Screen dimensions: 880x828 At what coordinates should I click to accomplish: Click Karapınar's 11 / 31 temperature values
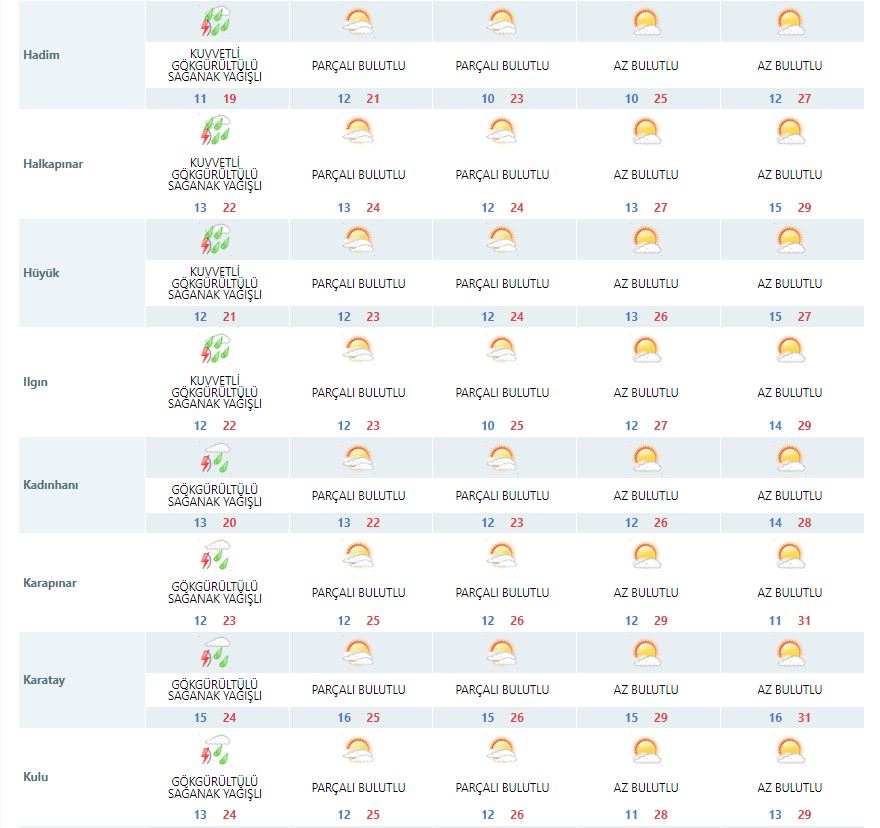pyautogui.click(x=790, y=621)
